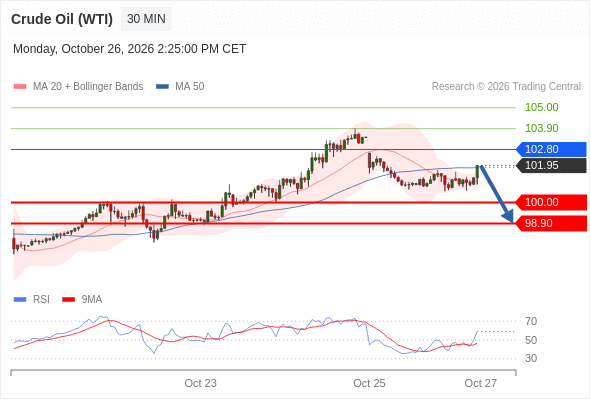Image resolution: width=590 pixels, height=400 pixels.
Task: Click the Crude Oil (WTI) chart title
Action: [62, 19]
